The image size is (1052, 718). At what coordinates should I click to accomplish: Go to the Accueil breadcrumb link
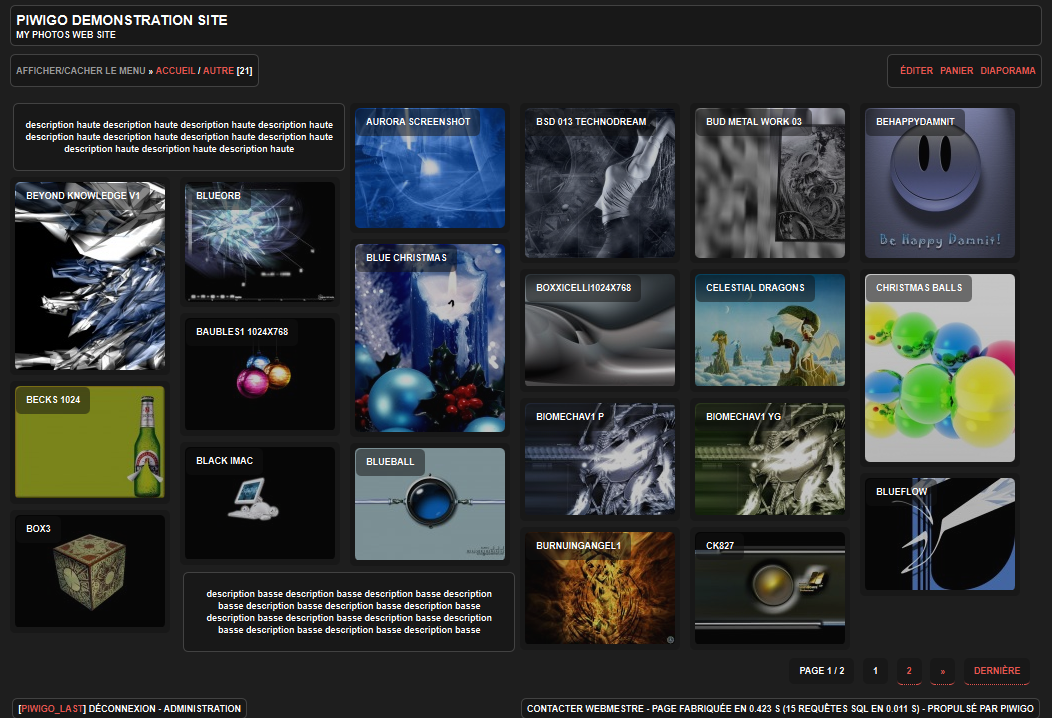pyautogui.click(x=176, y=71)
